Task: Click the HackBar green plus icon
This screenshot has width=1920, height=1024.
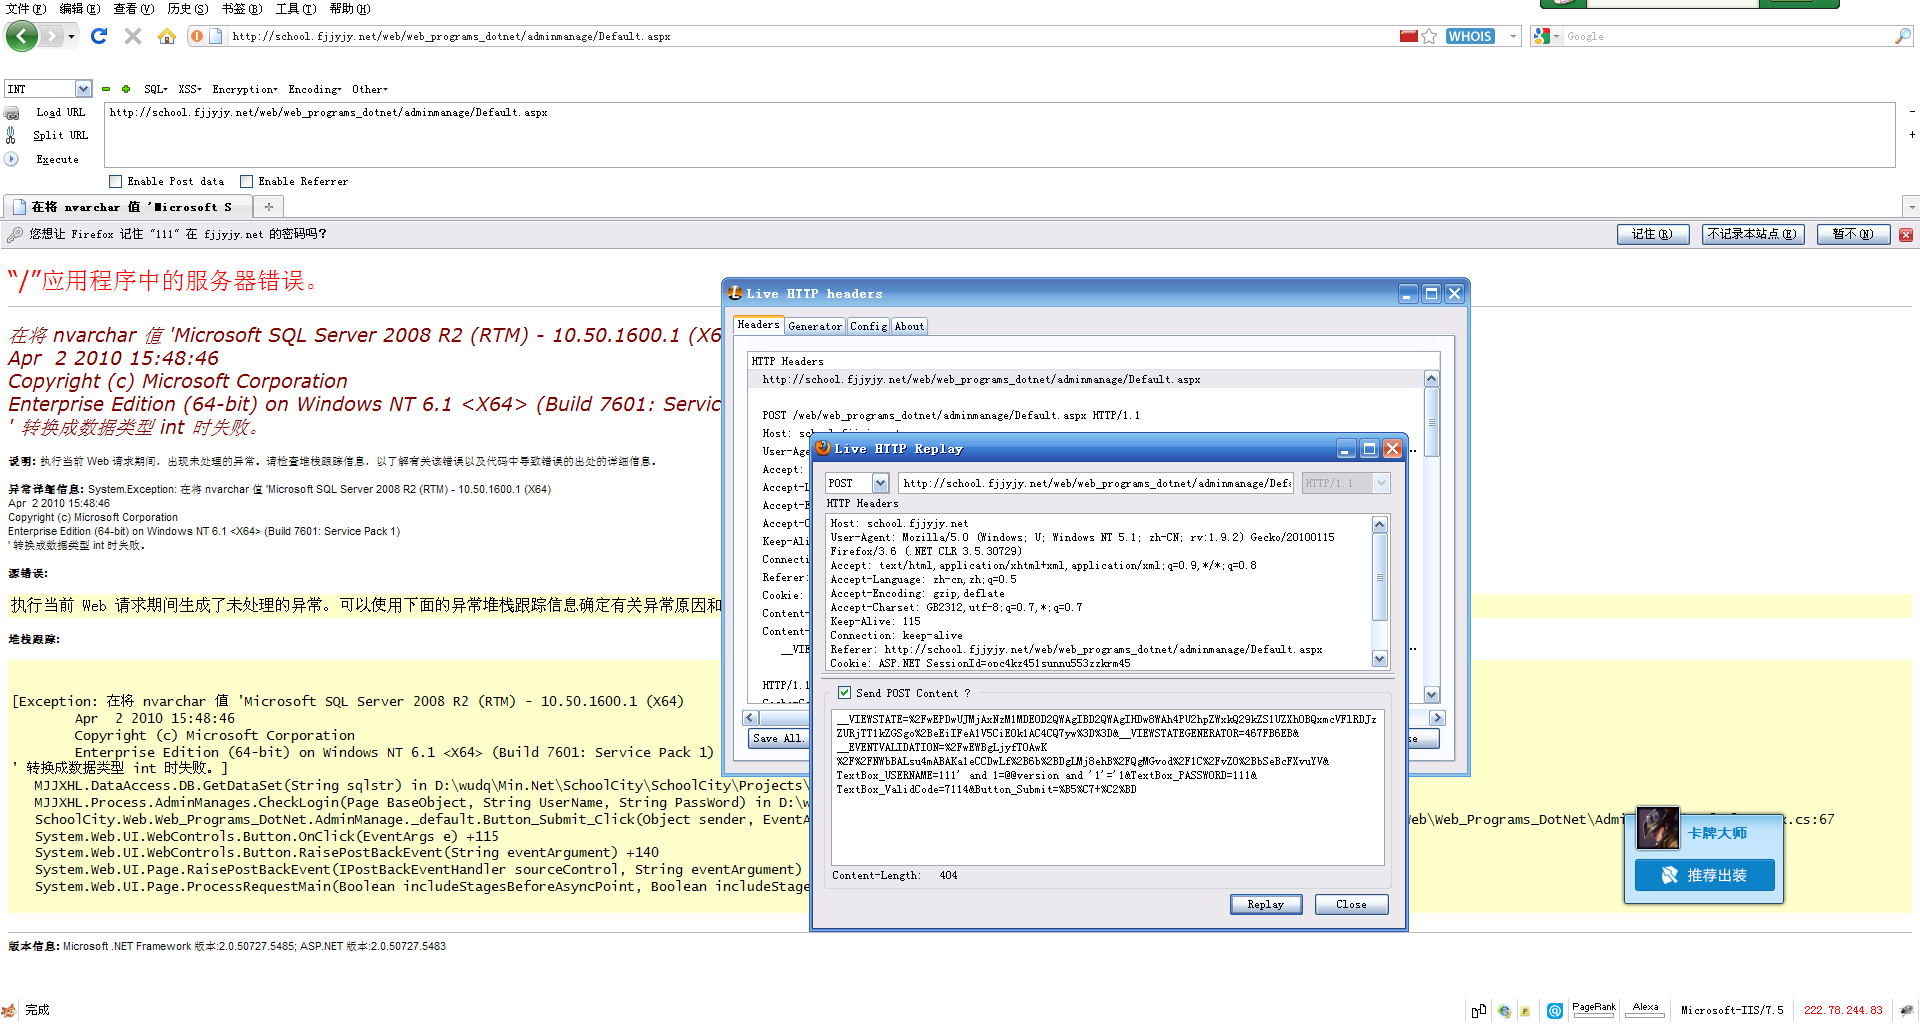Action: point(126,89)
